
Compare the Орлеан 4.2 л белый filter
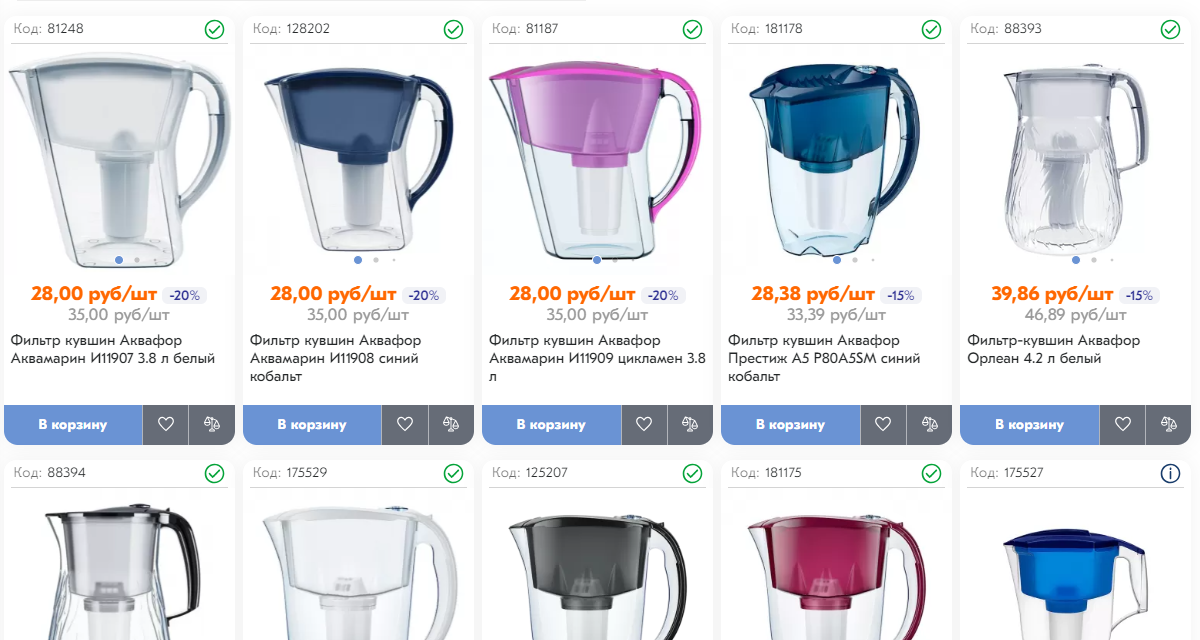pos(1168,424)
